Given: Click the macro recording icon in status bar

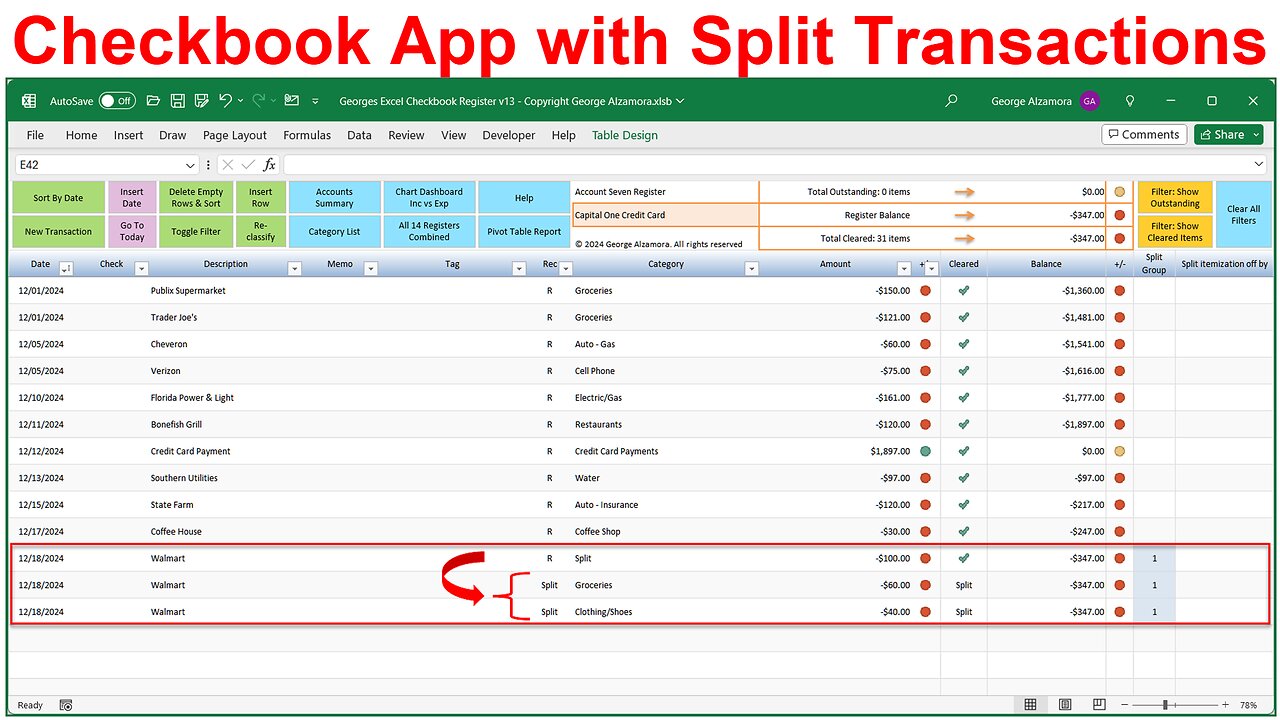Looking at the screenshot, I should (66, 705).
